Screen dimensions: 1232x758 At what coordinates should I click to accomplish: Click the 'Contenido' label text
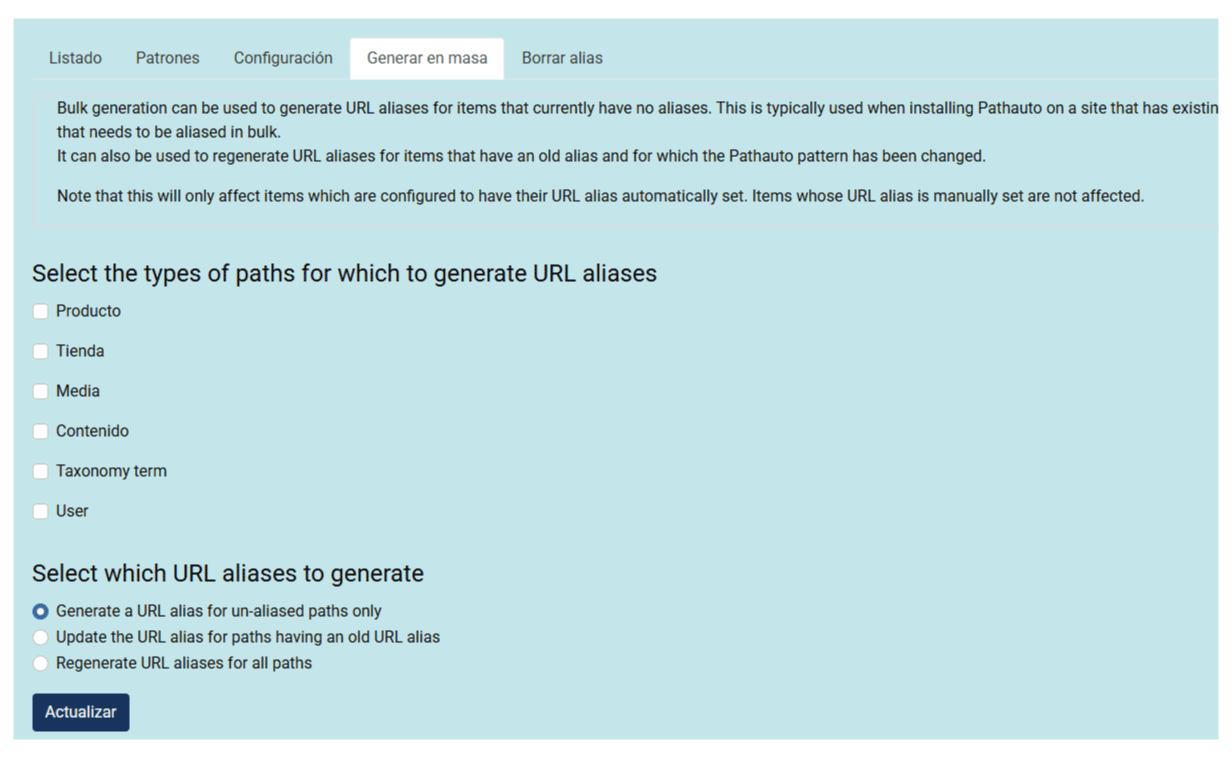pyautogui.click(x=92, y=431)
